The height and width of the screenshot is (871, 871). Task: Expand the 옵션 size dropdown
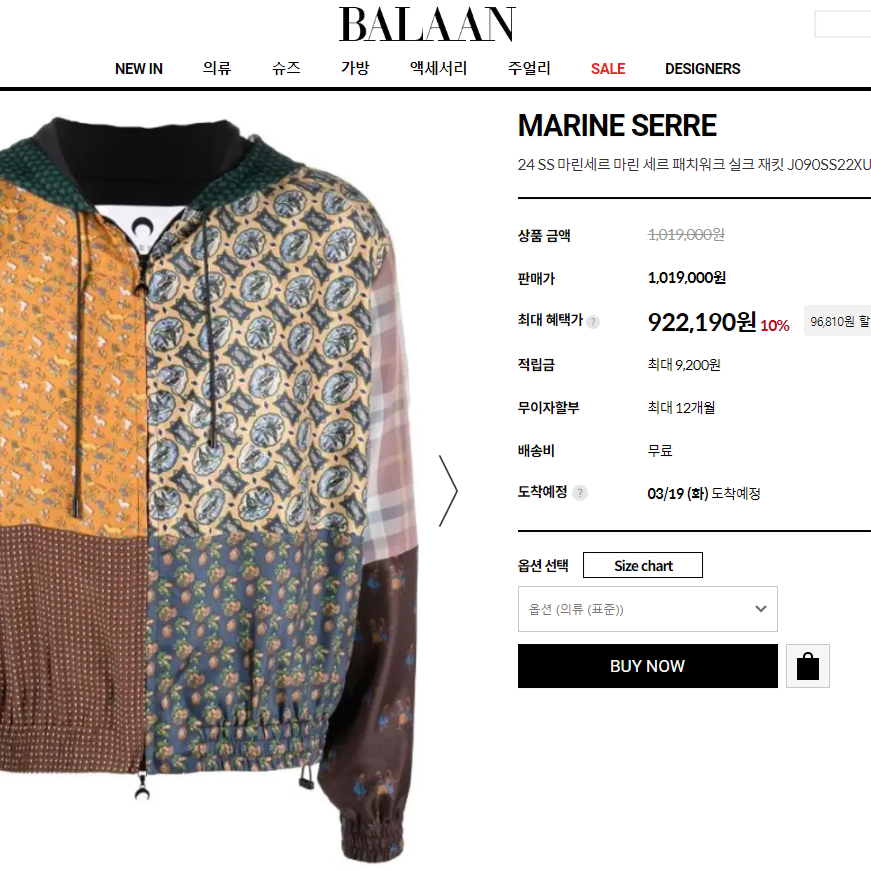click(x=647, y=609)
